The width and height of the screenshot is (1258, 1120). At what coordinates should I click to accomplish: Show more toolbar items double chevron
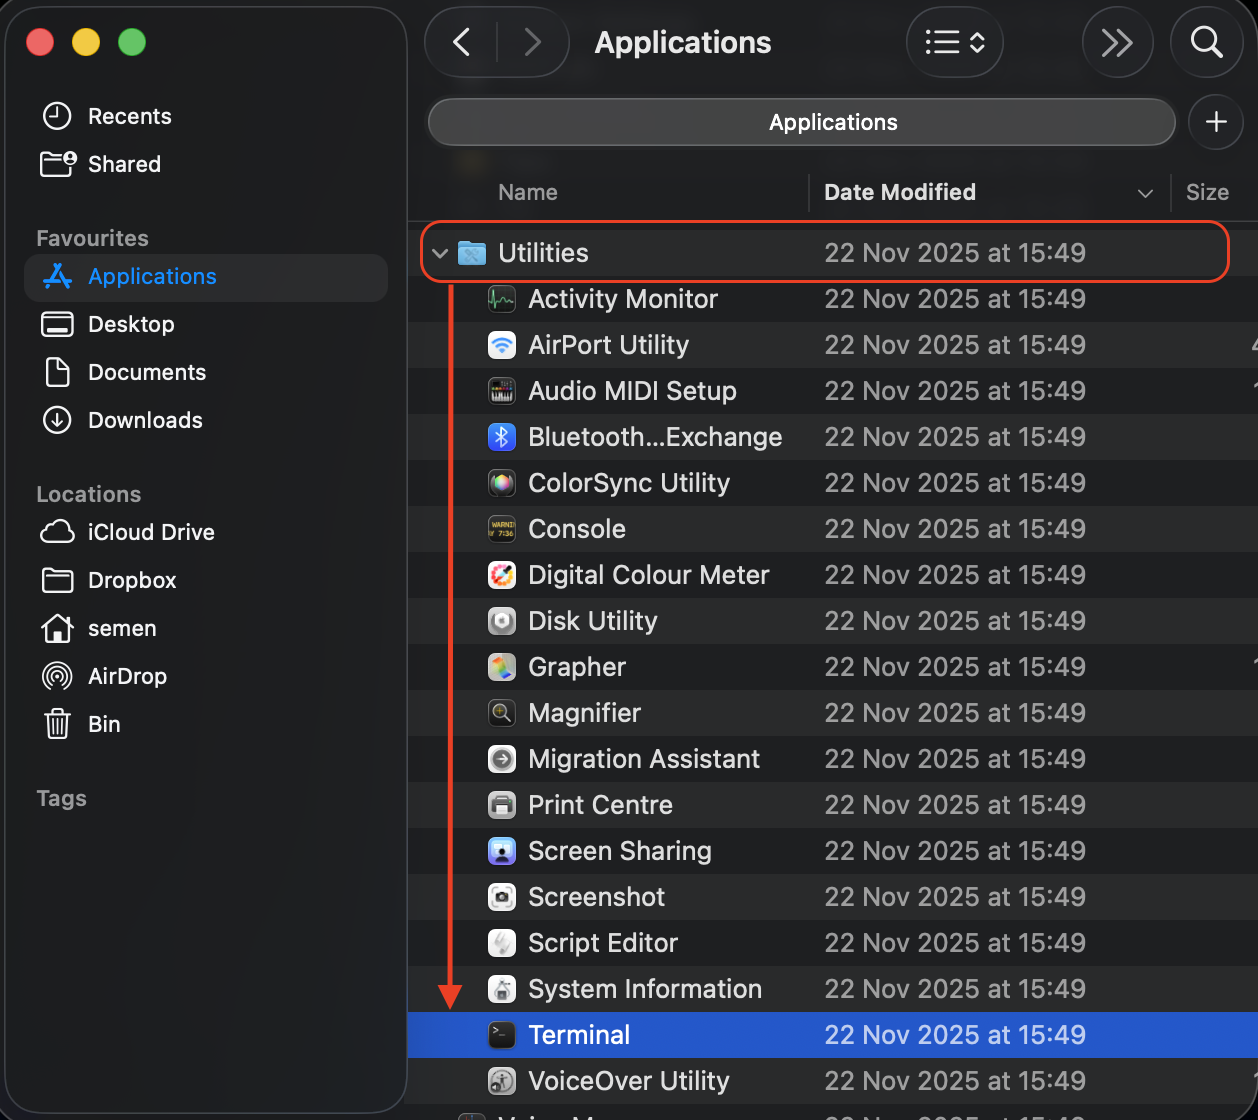click(1117, 42)
